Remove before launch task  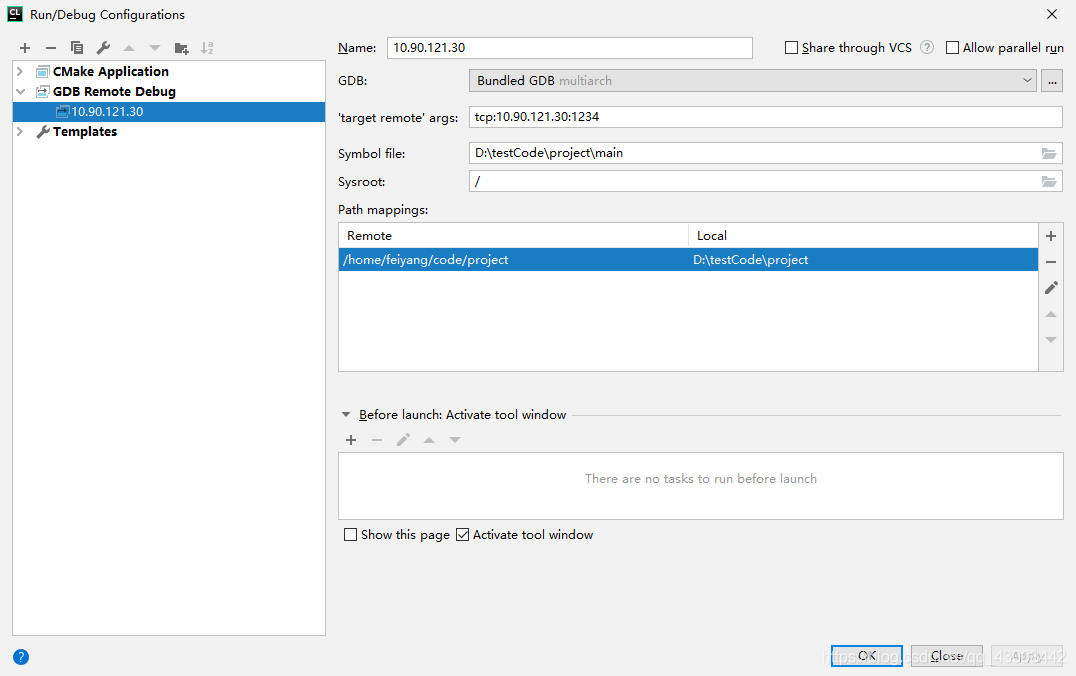377,440
